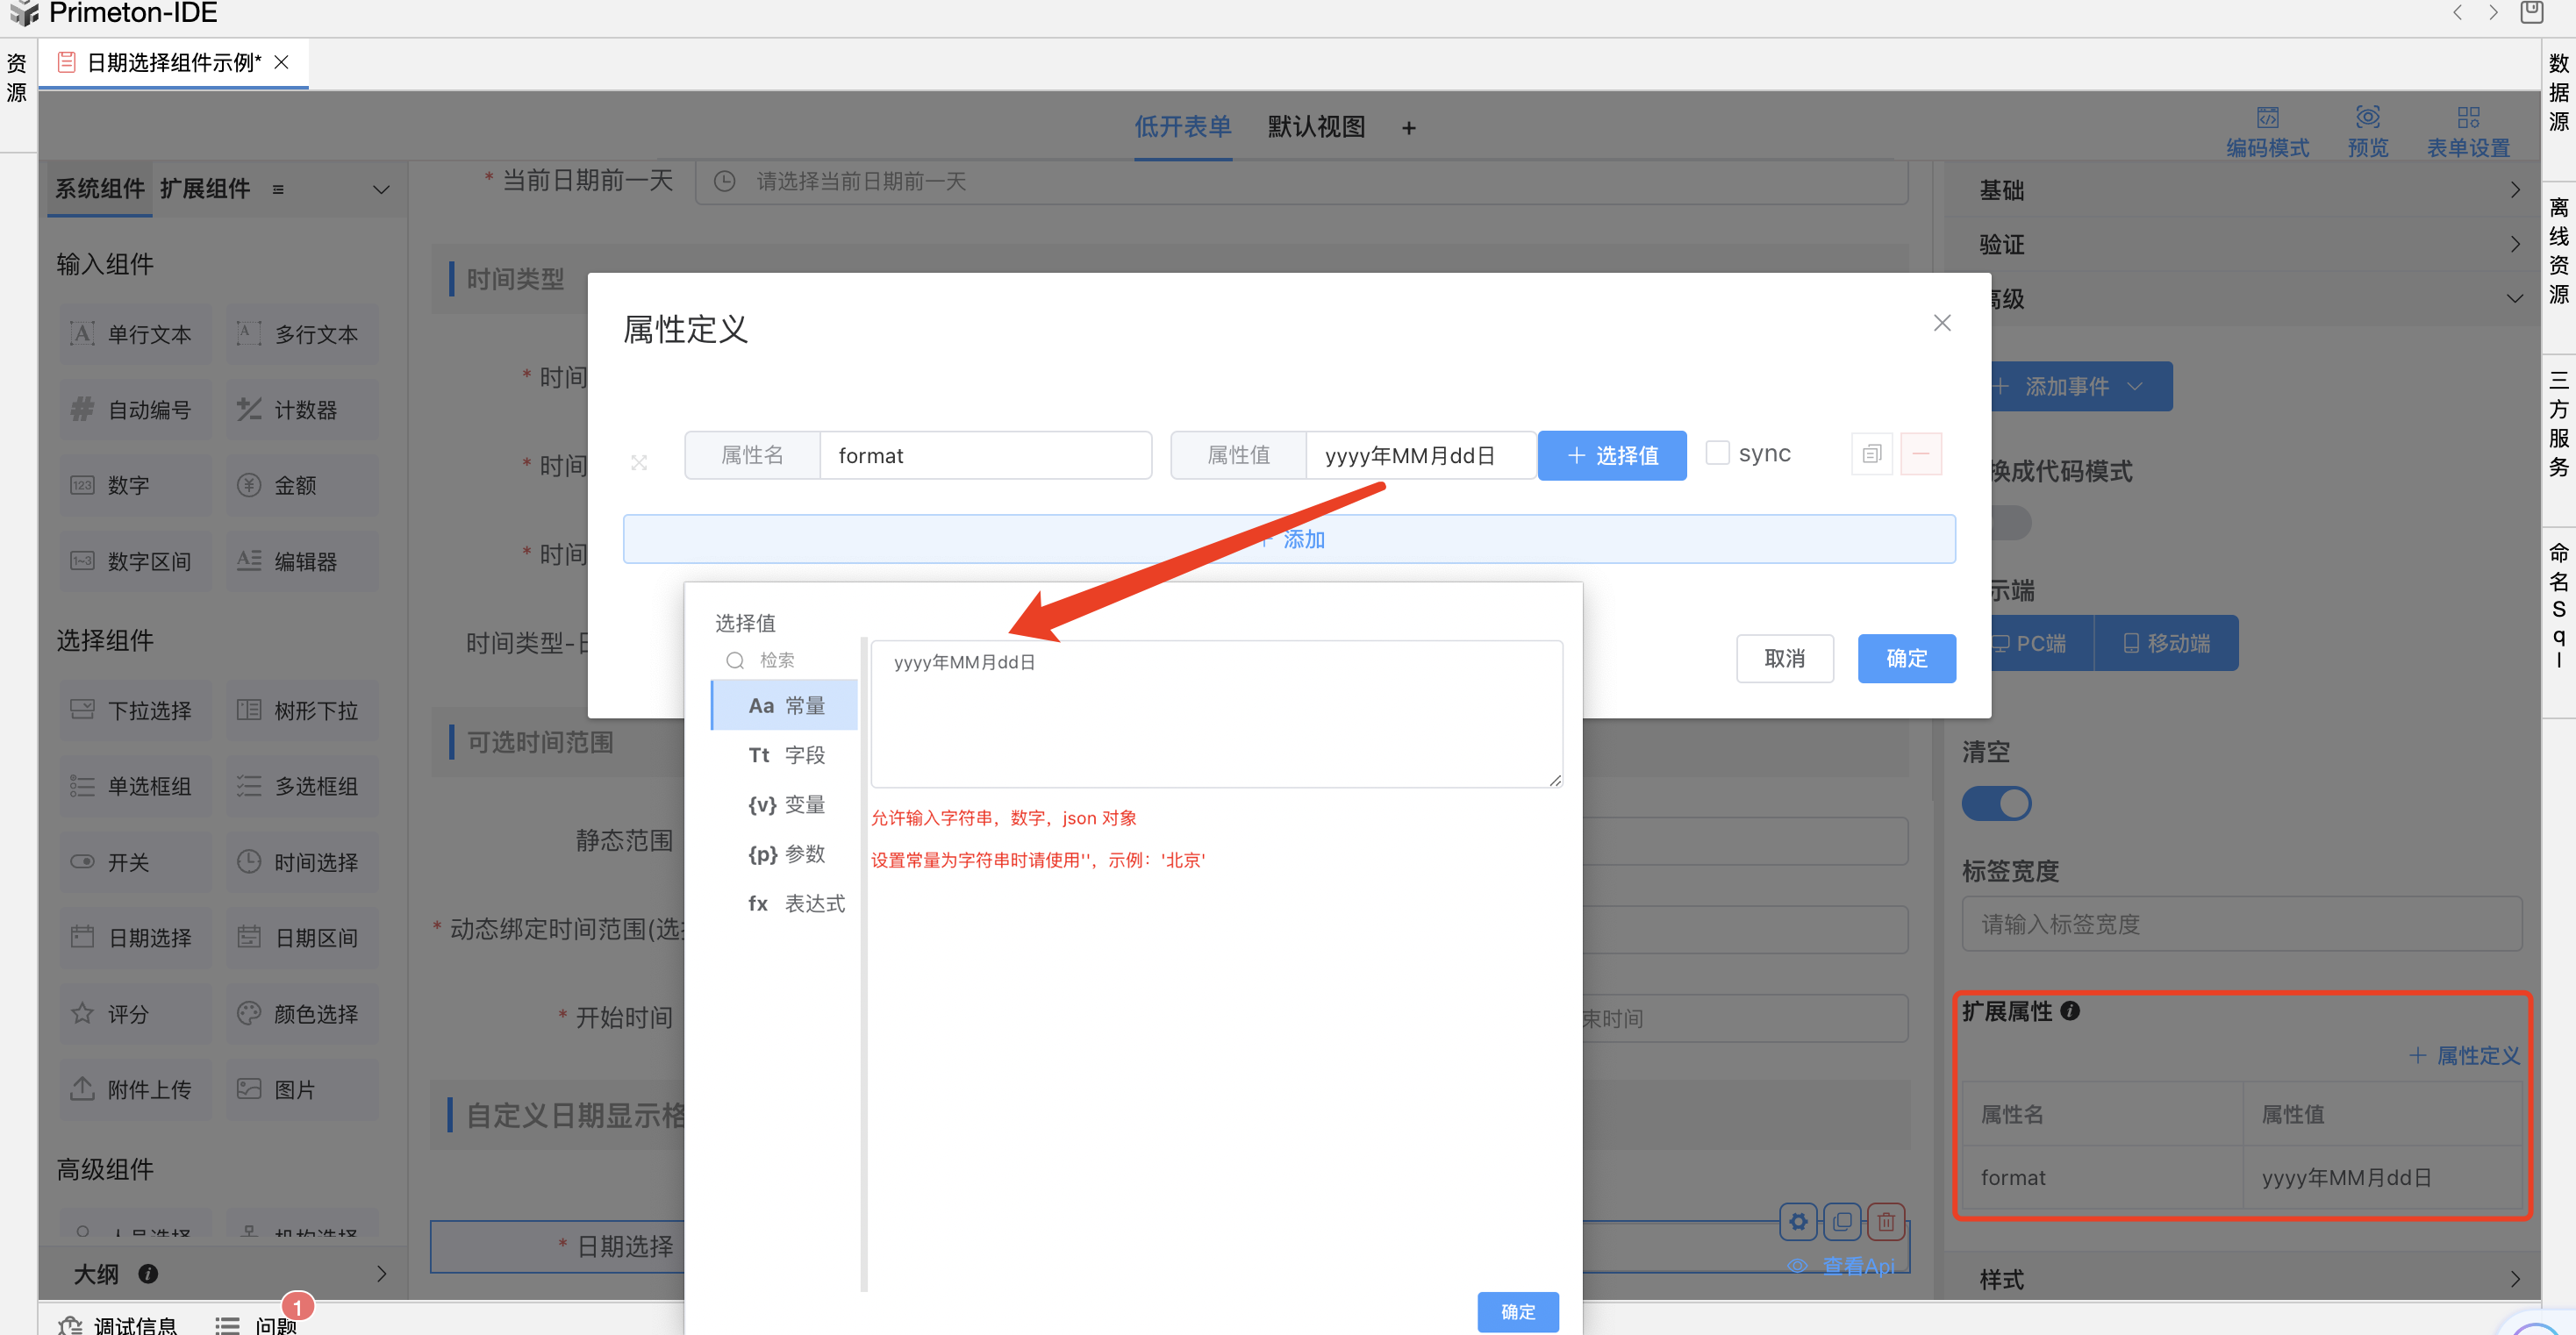Open 表单设置 form settings icon
Viewport: 2576px width, 1335px height.
2467,118
